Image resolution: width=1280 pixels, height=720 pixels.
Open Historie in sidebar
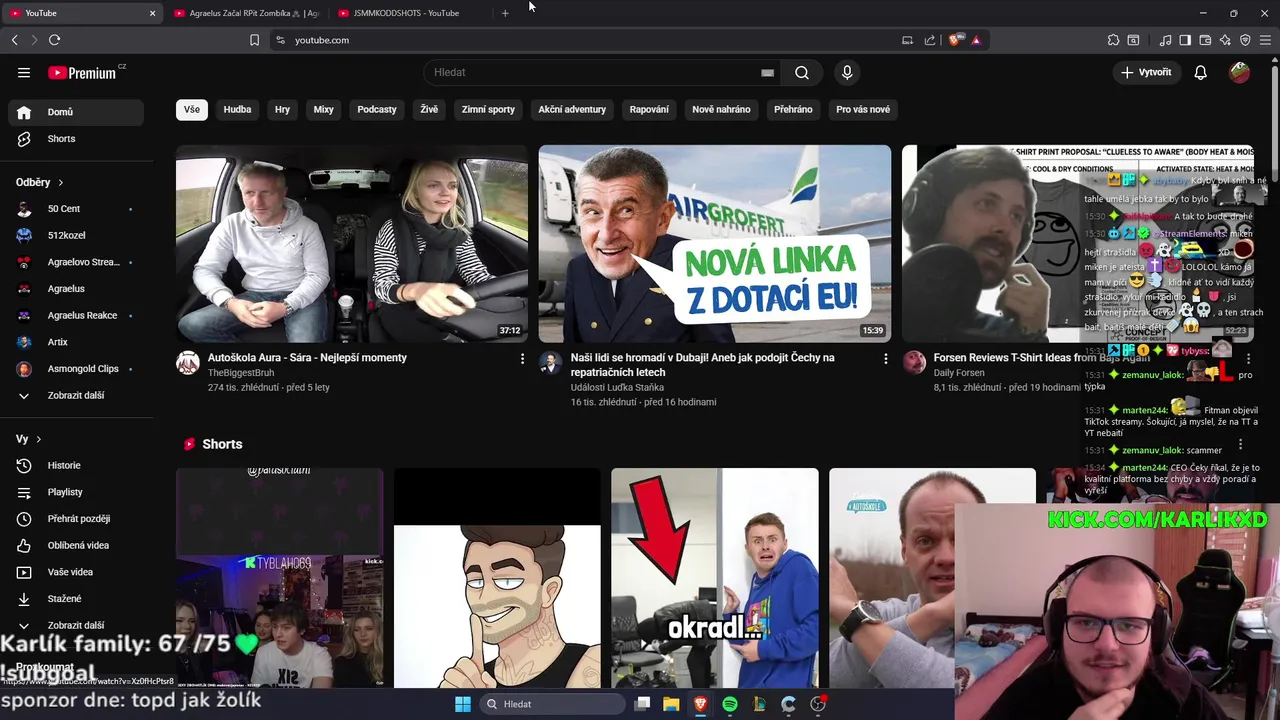(76, 465)
